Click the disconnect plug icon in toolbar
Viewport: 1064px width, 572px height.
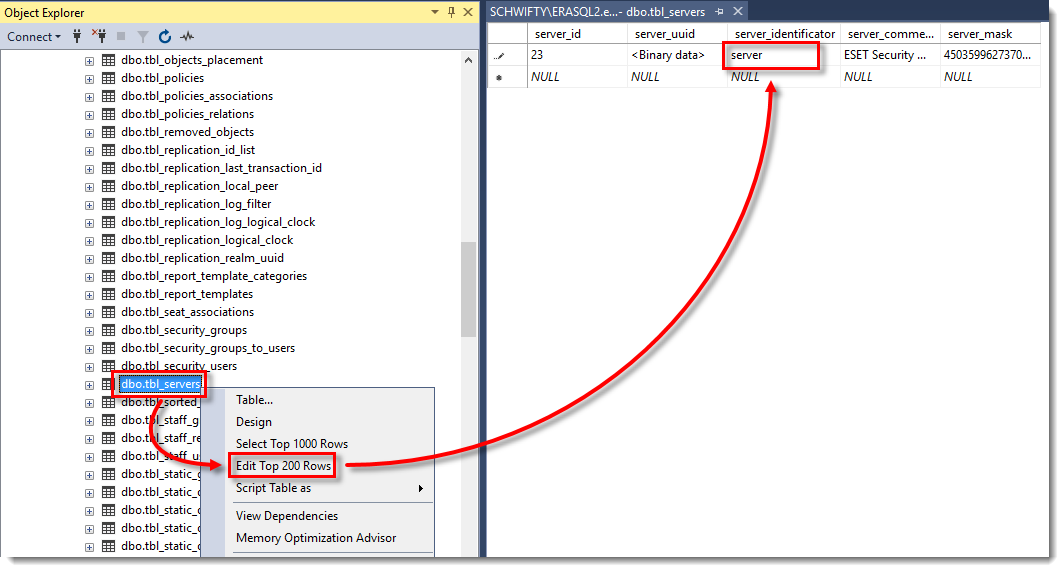[99, 36]
